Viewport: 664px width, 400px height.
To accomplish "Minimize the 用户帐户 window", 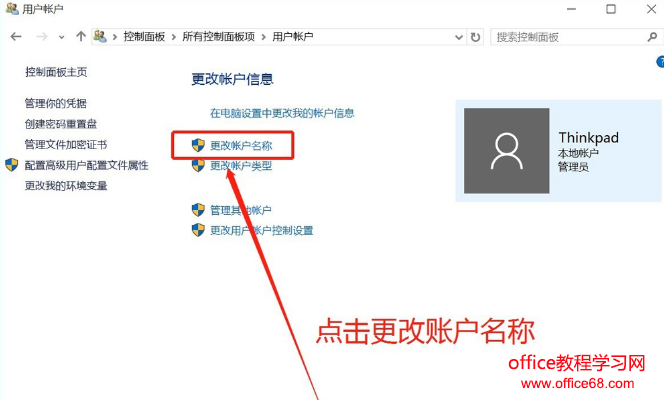I will coord(571,9).
